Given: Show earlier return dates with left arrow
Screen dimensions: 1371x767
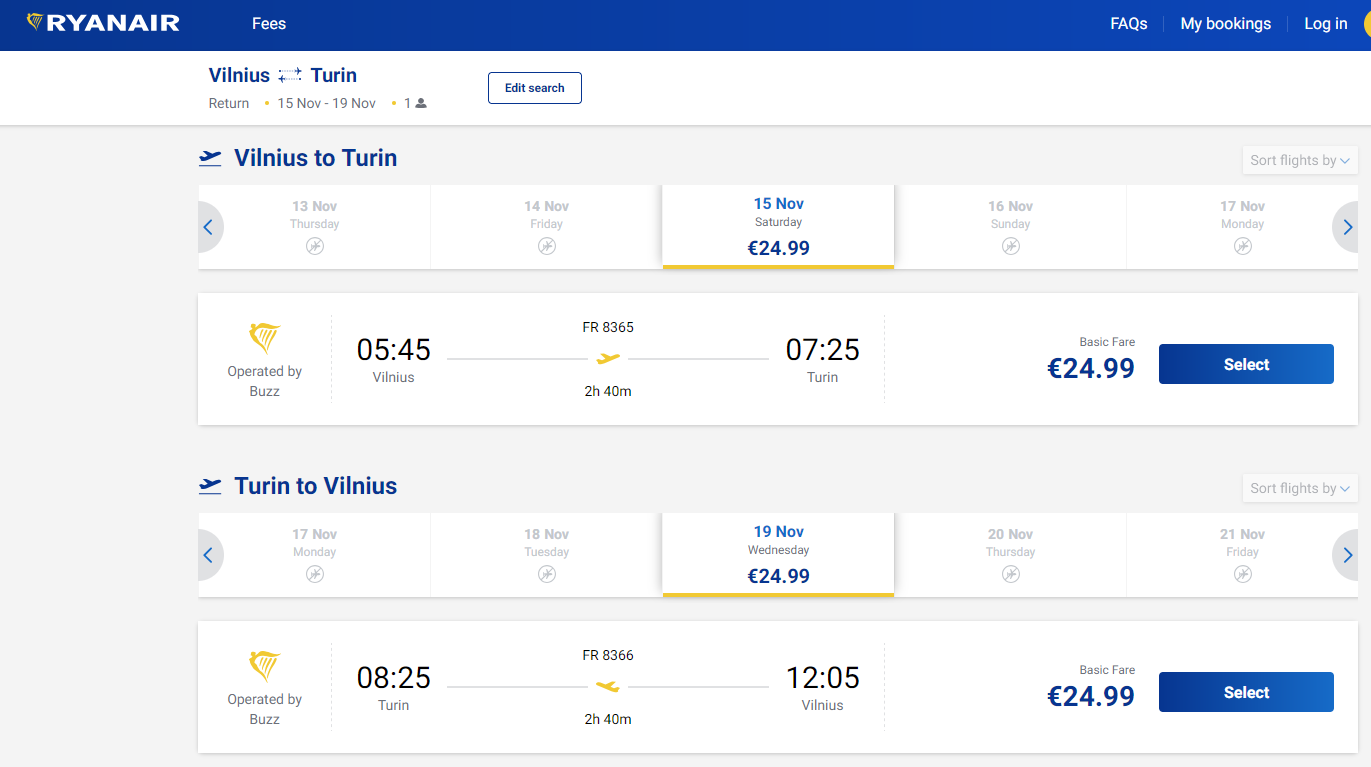Looking at the screenshot, I should [x=208, y=555].
